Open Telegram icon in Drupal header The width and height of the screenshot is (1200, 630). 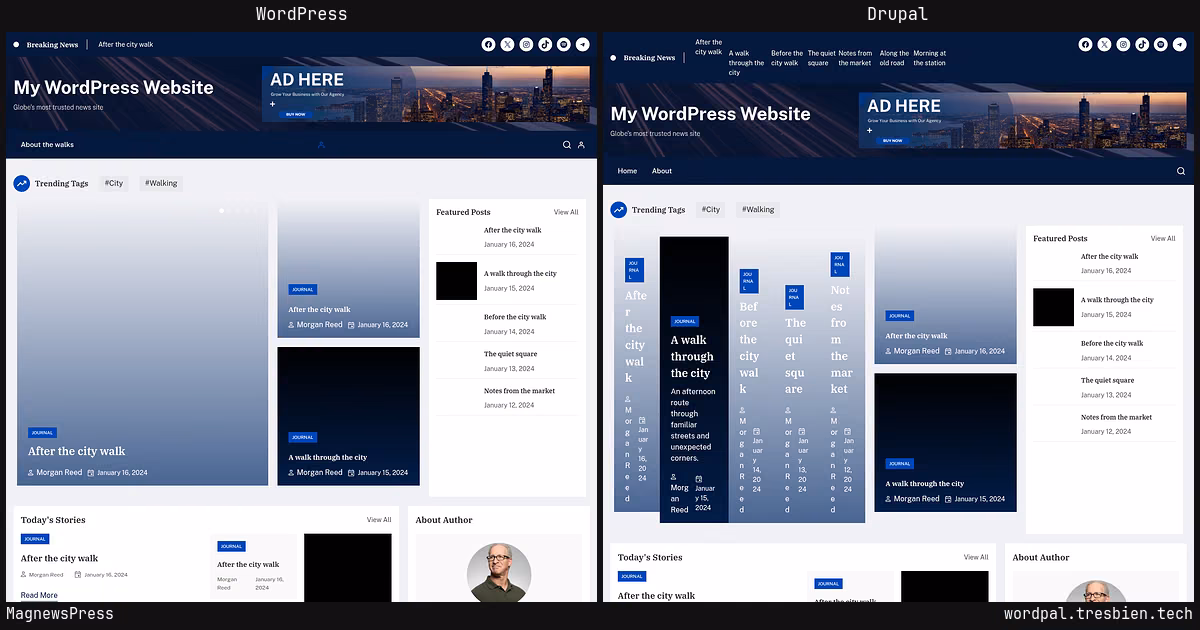click(1180, 44)
